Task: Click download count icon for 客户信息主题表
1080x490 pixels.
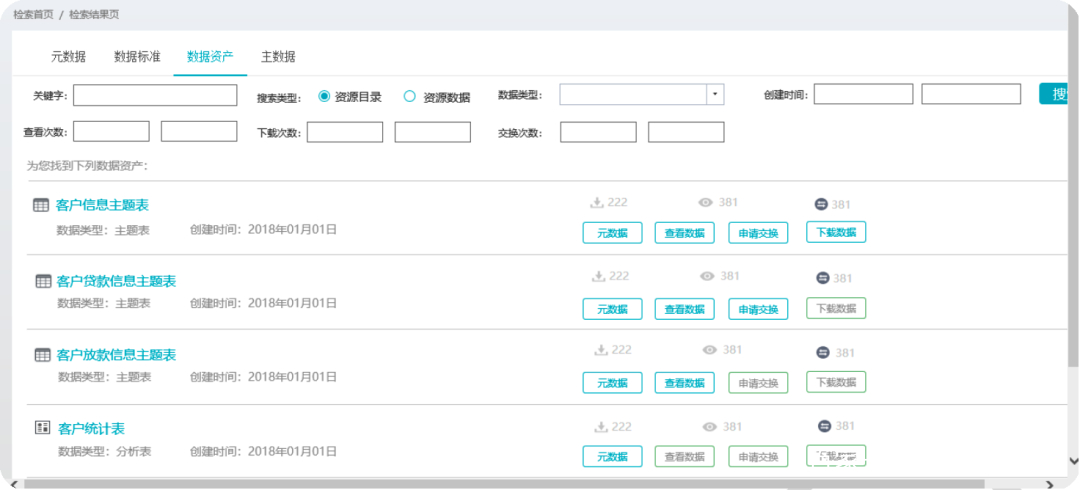Action: point(597,203)
